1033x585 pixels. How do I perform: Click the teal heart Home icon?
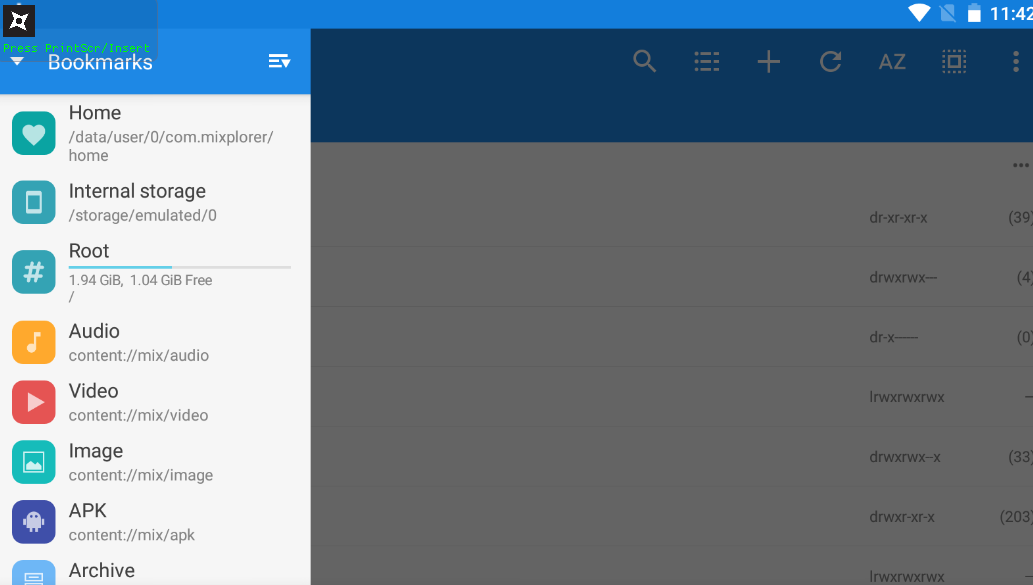(34, 134)
